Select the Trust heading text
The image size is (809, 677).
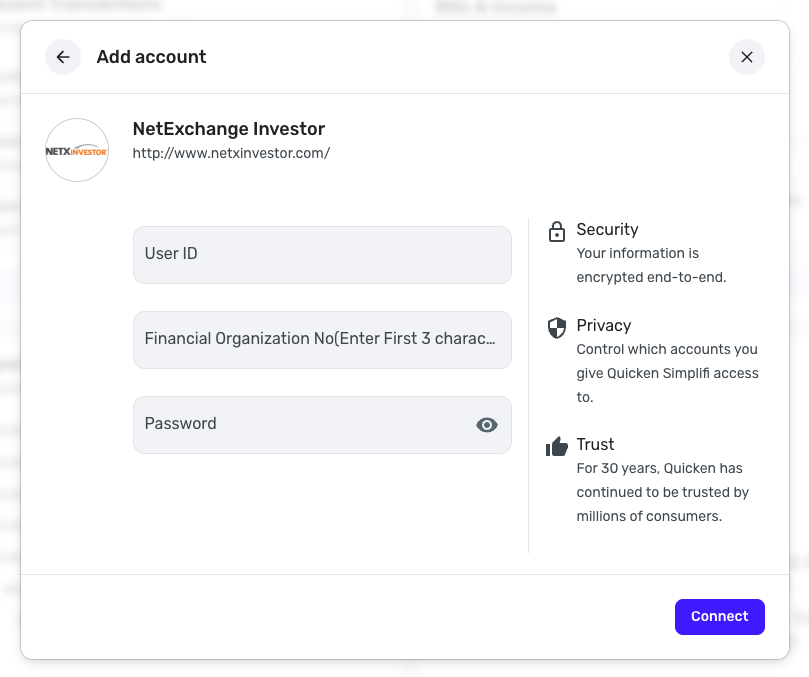point(595,444)
